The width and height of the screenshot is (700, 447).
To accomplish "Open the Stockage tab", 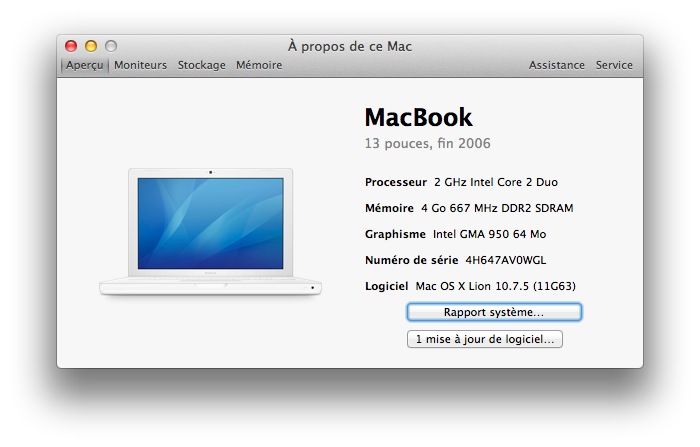I will [201, 65].
